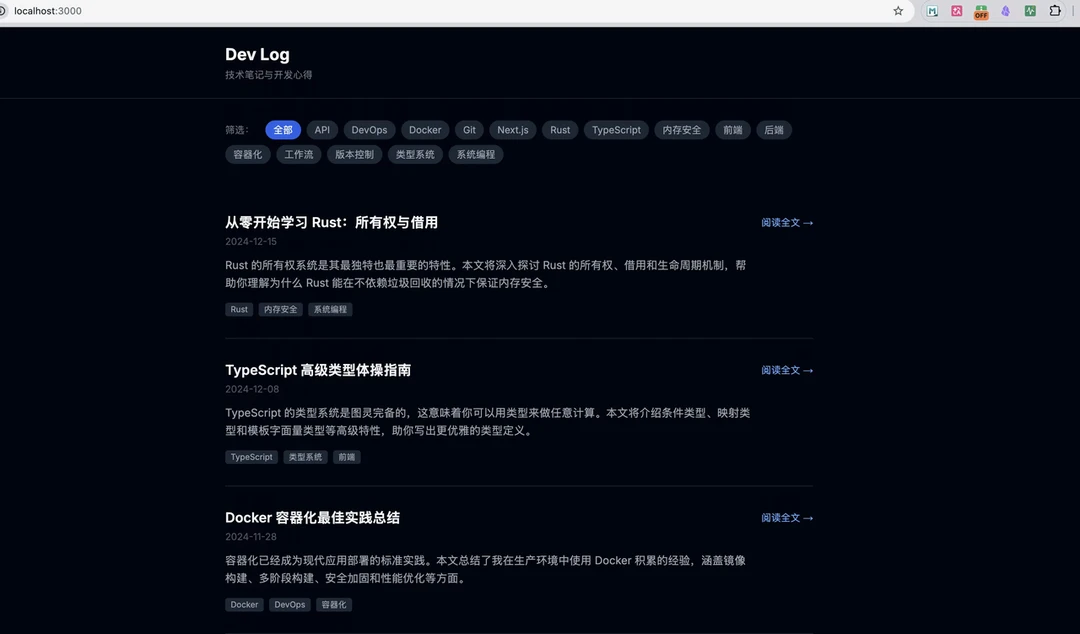Open the green browser extension icon
The image size is (1080, 634).
[1030, 11]
